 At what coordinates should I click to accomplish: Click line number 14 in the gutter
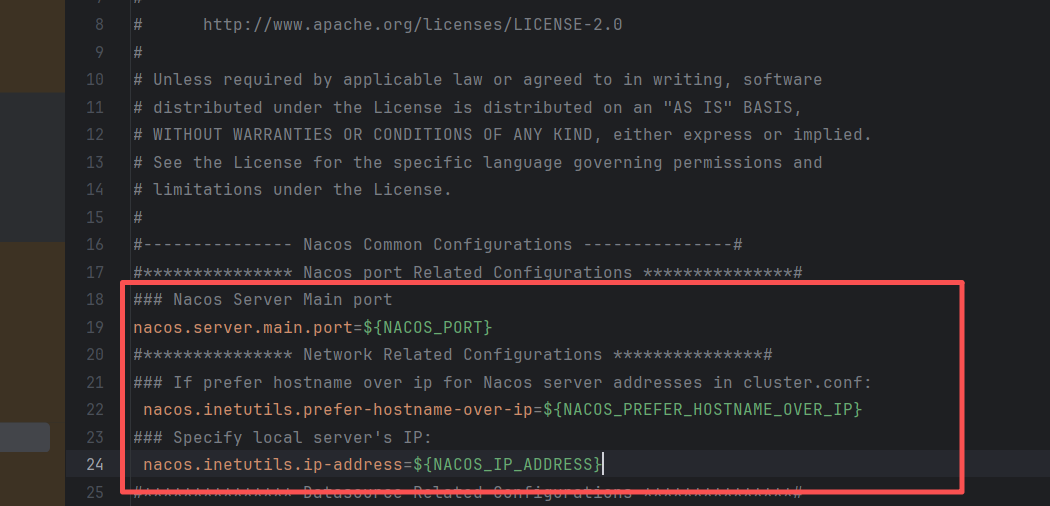pyautogui.click(x=95, y=189)
